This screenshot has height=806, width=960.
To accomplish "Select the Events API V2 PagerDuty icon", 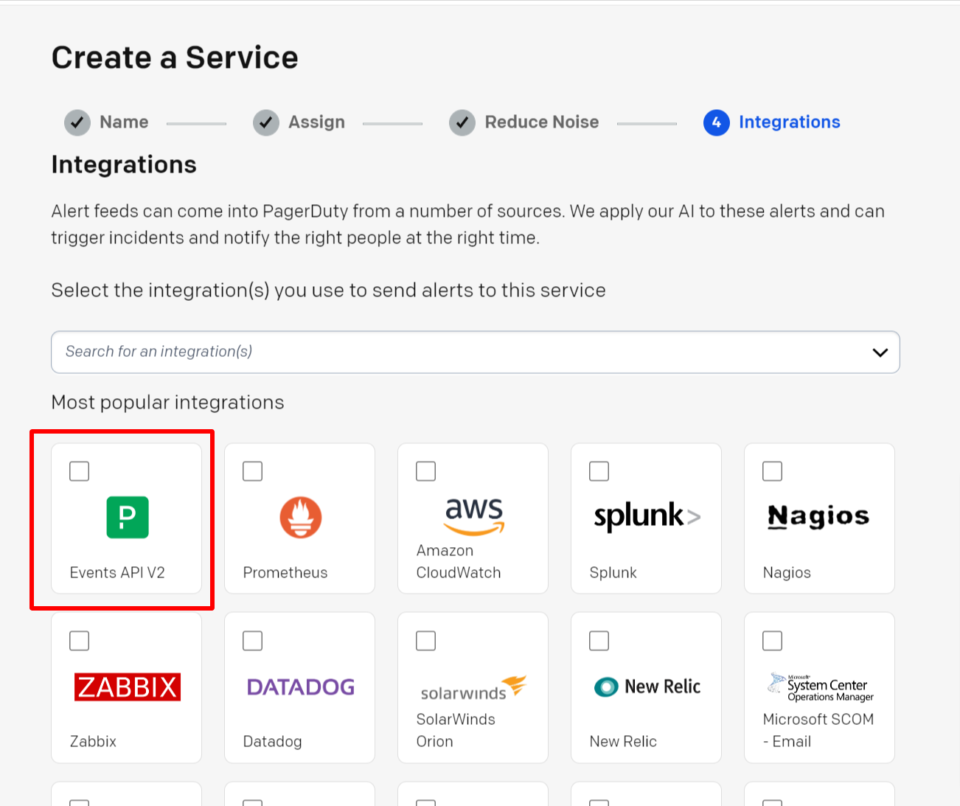I will pyautogui.click(x=126, y=517).
